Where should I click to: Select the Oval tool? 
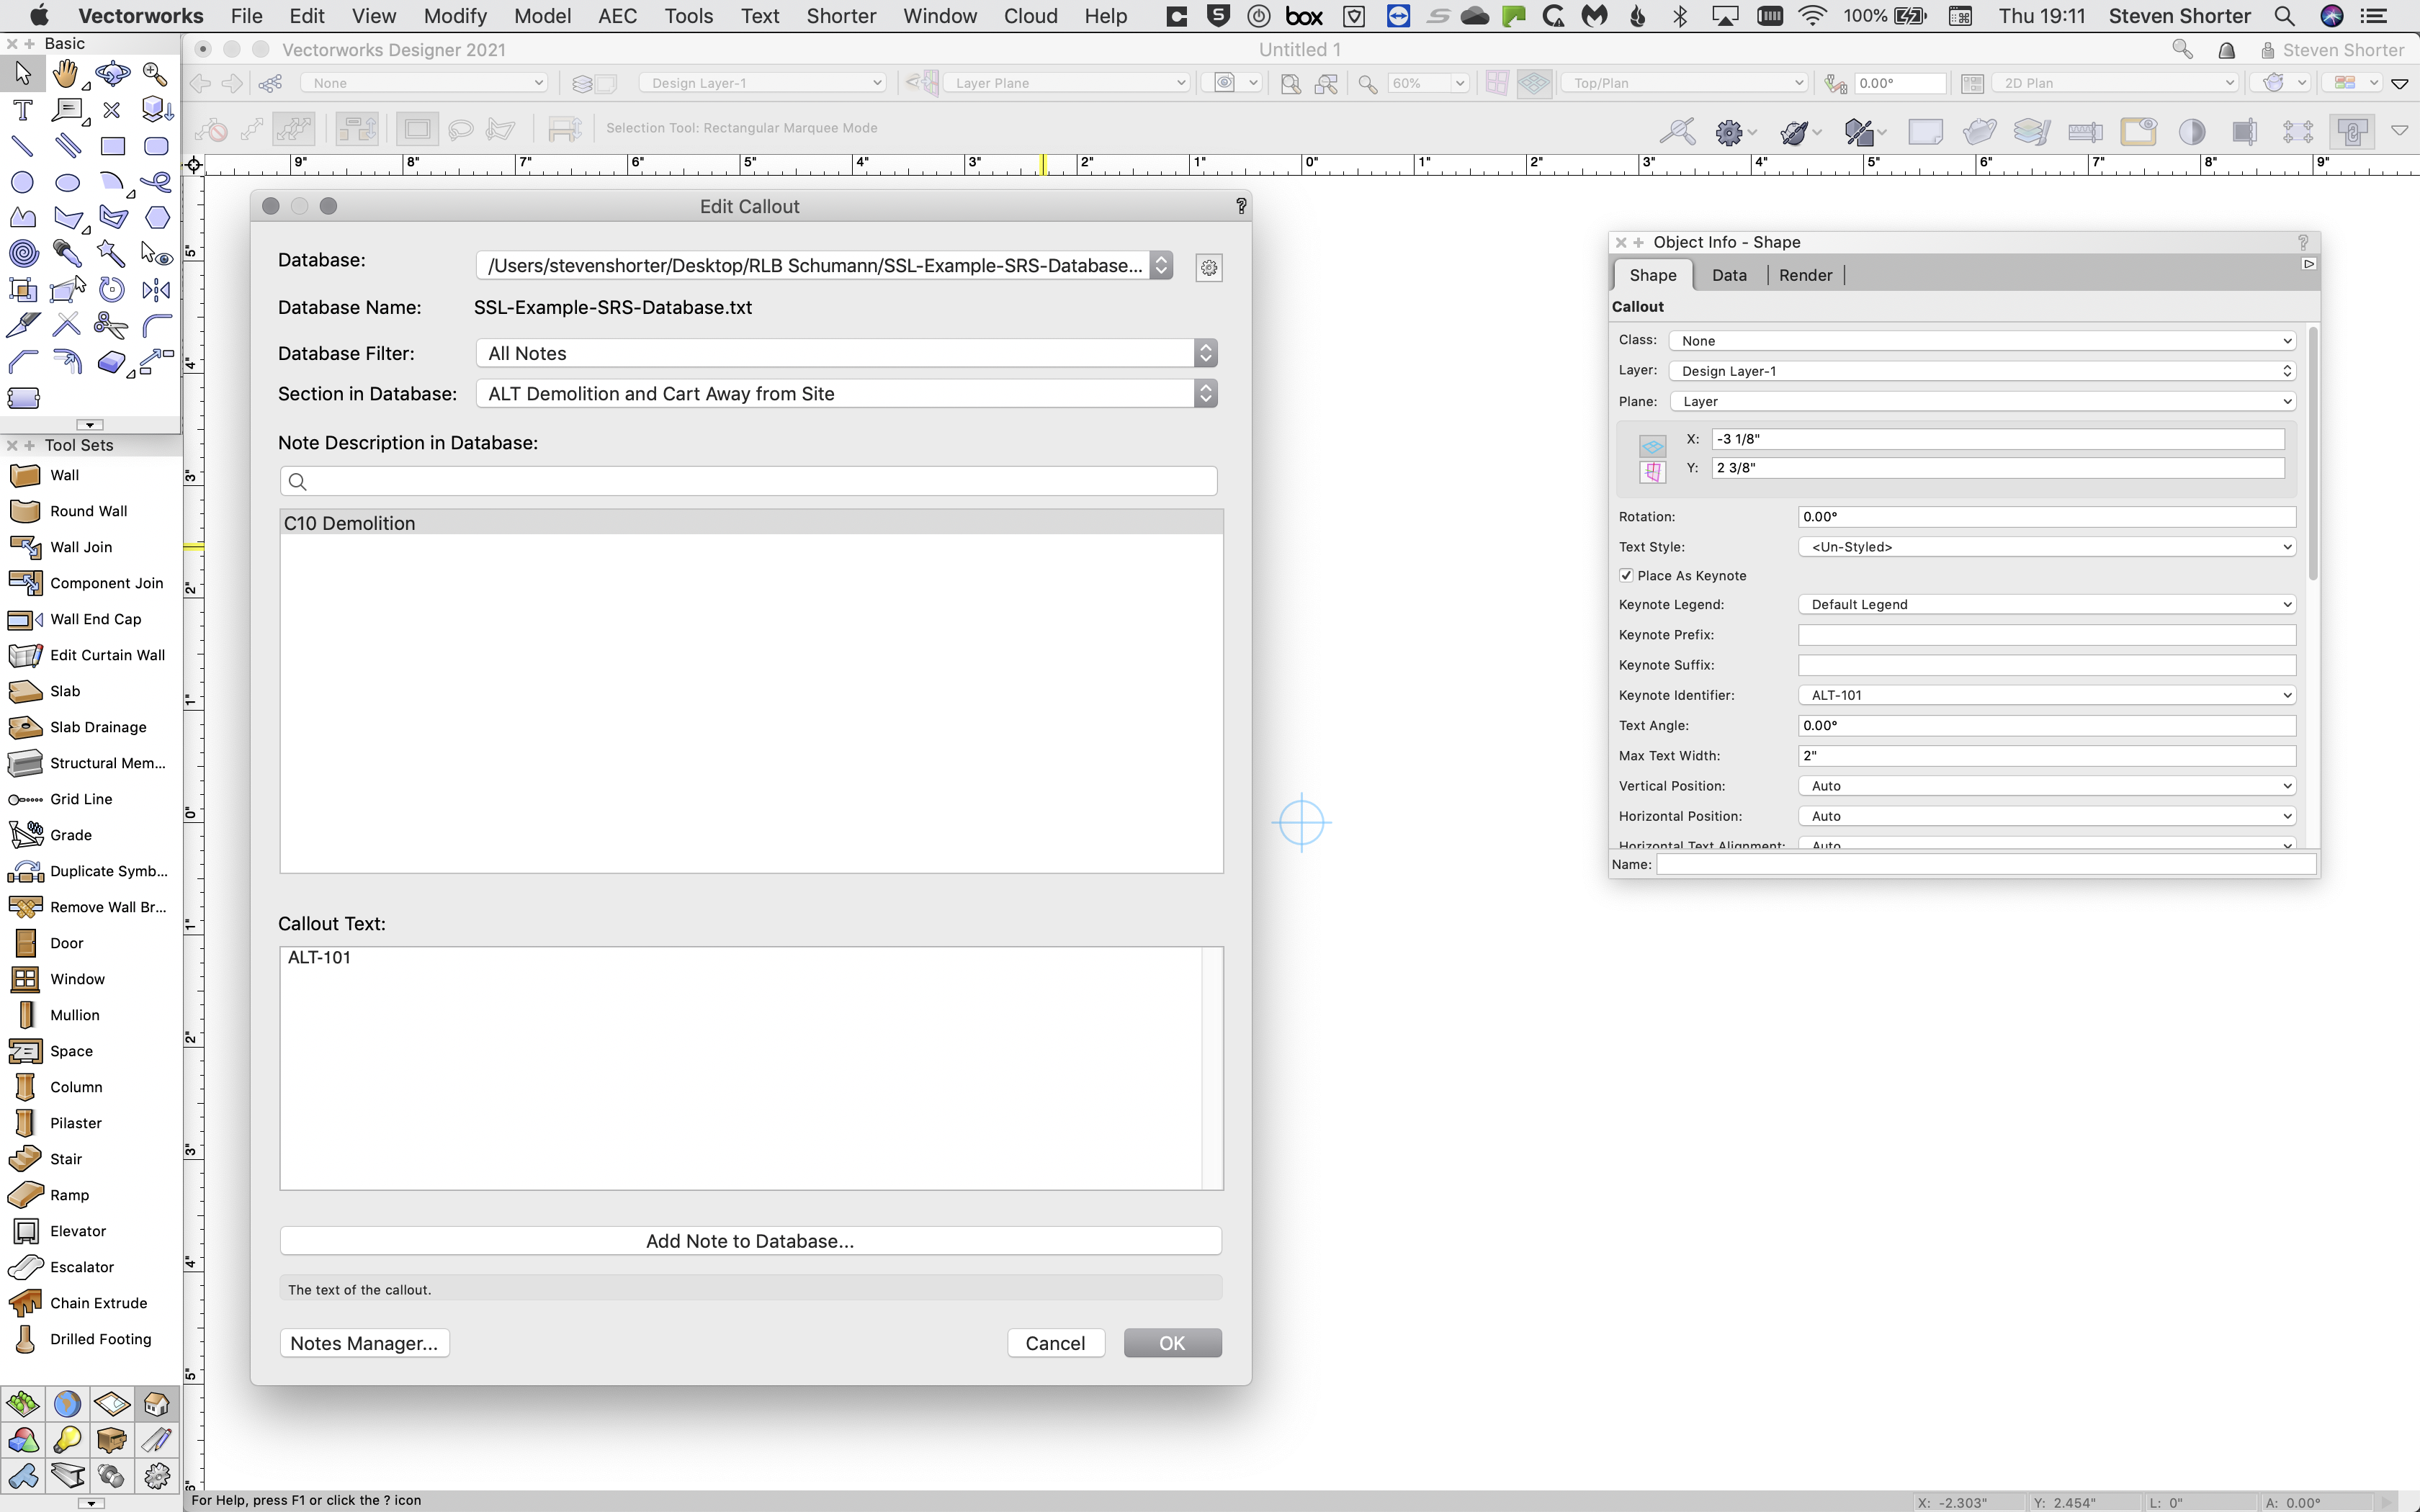[66, 182]
